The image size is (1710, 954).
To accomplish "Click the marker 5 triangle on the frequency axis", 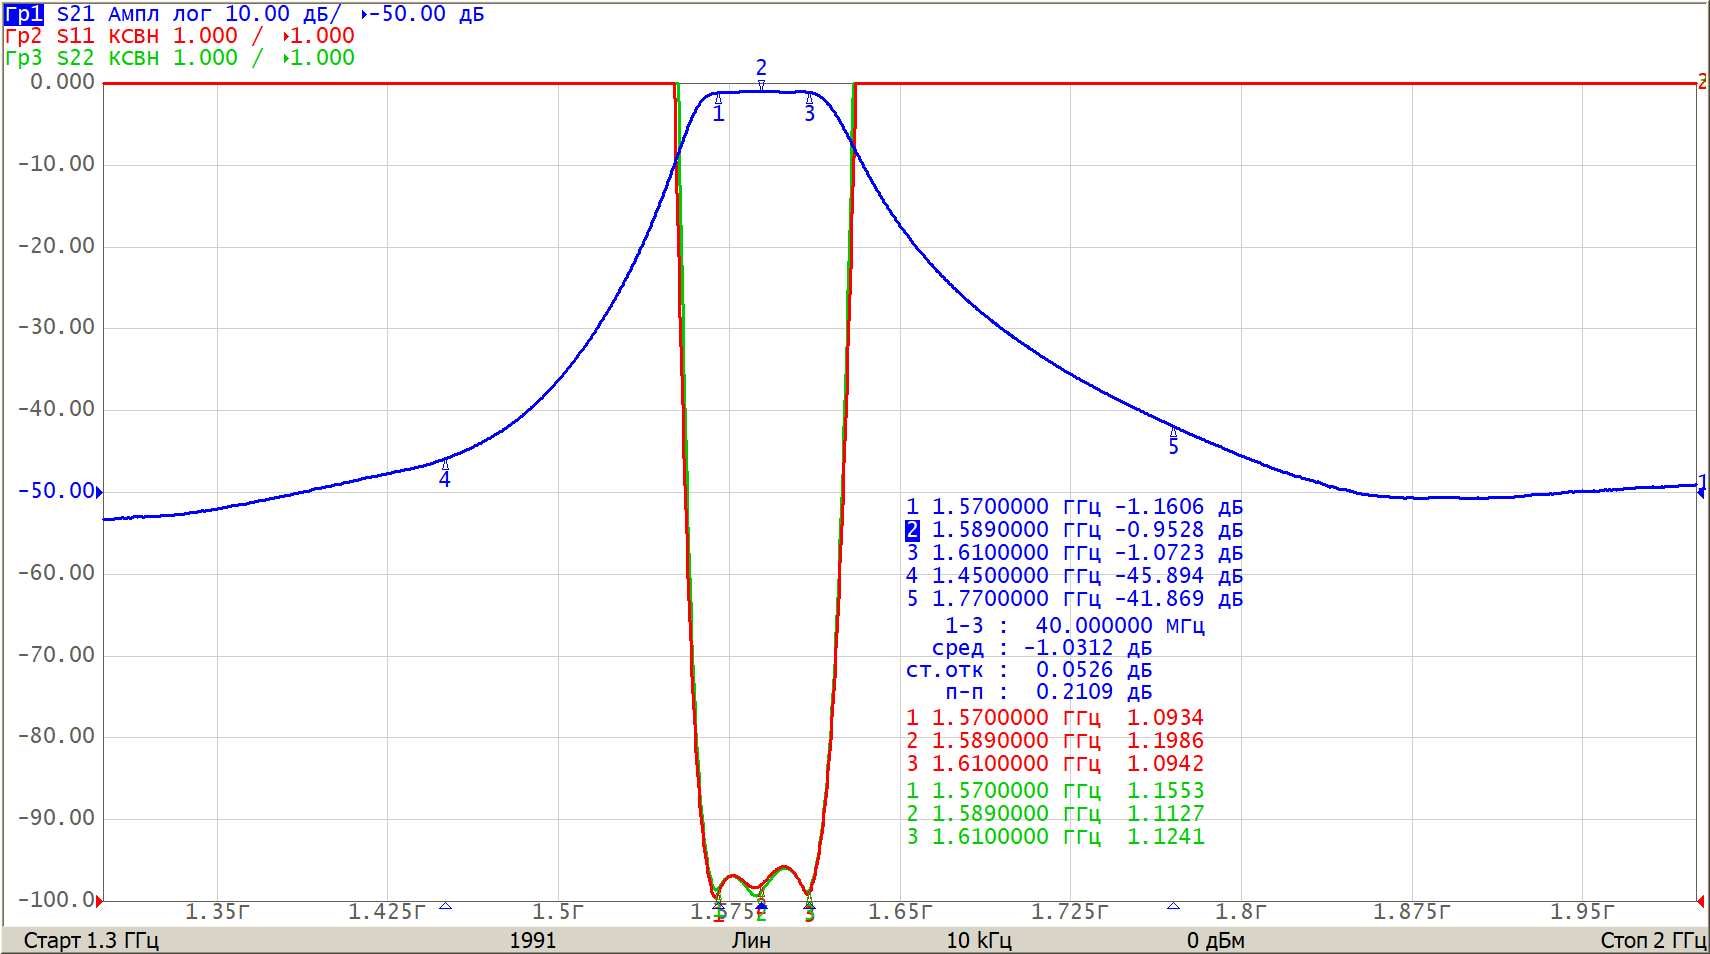I will (1173, 906).
